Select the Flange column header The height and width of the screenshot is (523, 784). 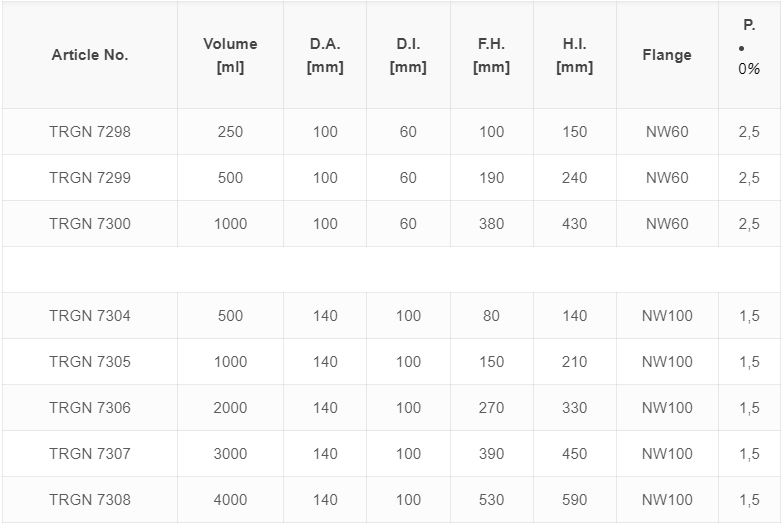pyautogui.click(x=667, y=55)
